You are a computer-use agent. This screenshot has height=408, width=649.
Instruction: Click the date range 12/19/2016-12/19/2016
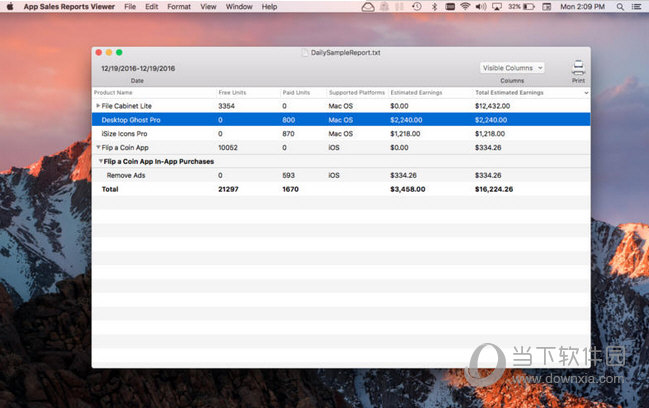138,68
